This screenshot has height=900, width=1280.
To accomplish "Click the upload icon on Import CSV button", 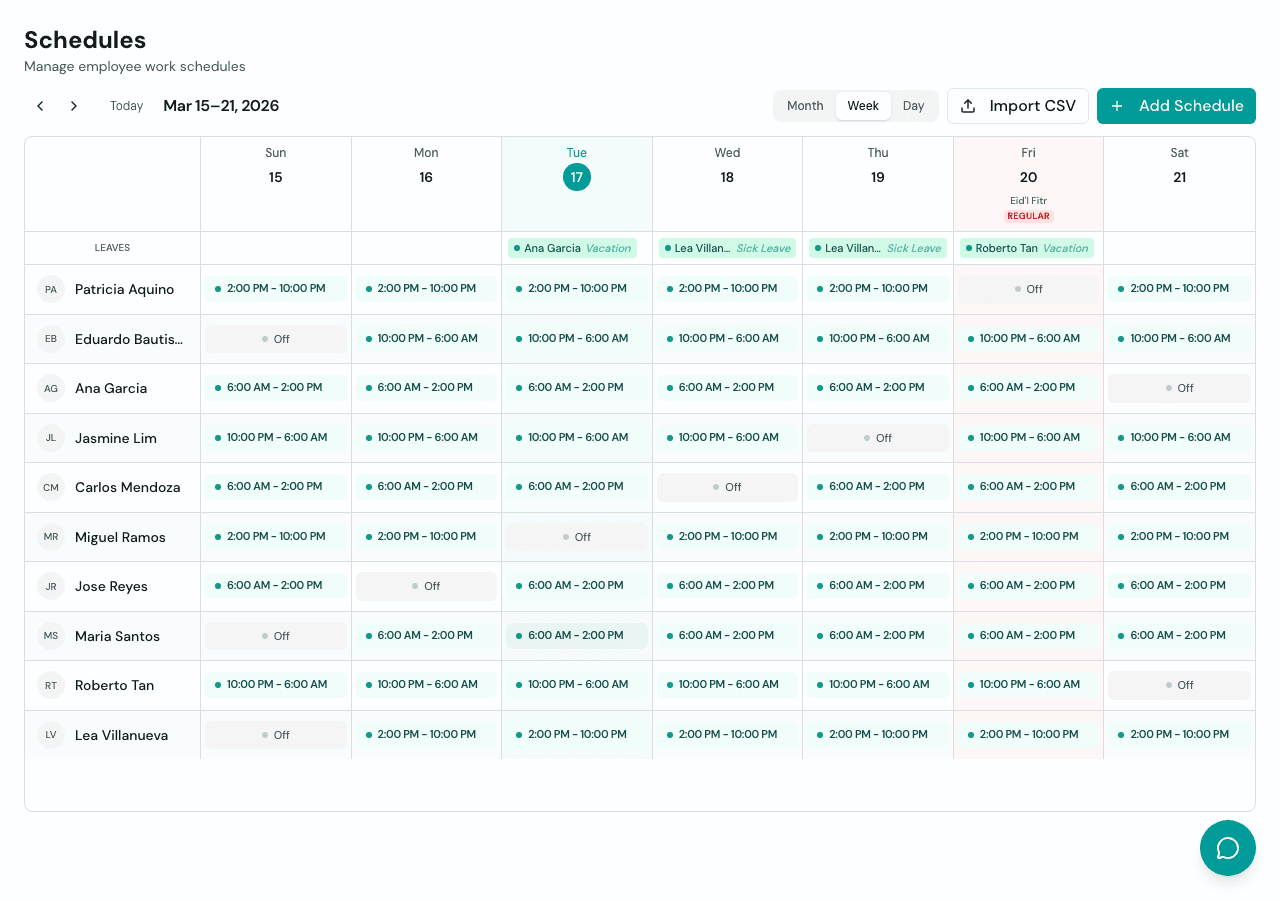I will point(968,105).
